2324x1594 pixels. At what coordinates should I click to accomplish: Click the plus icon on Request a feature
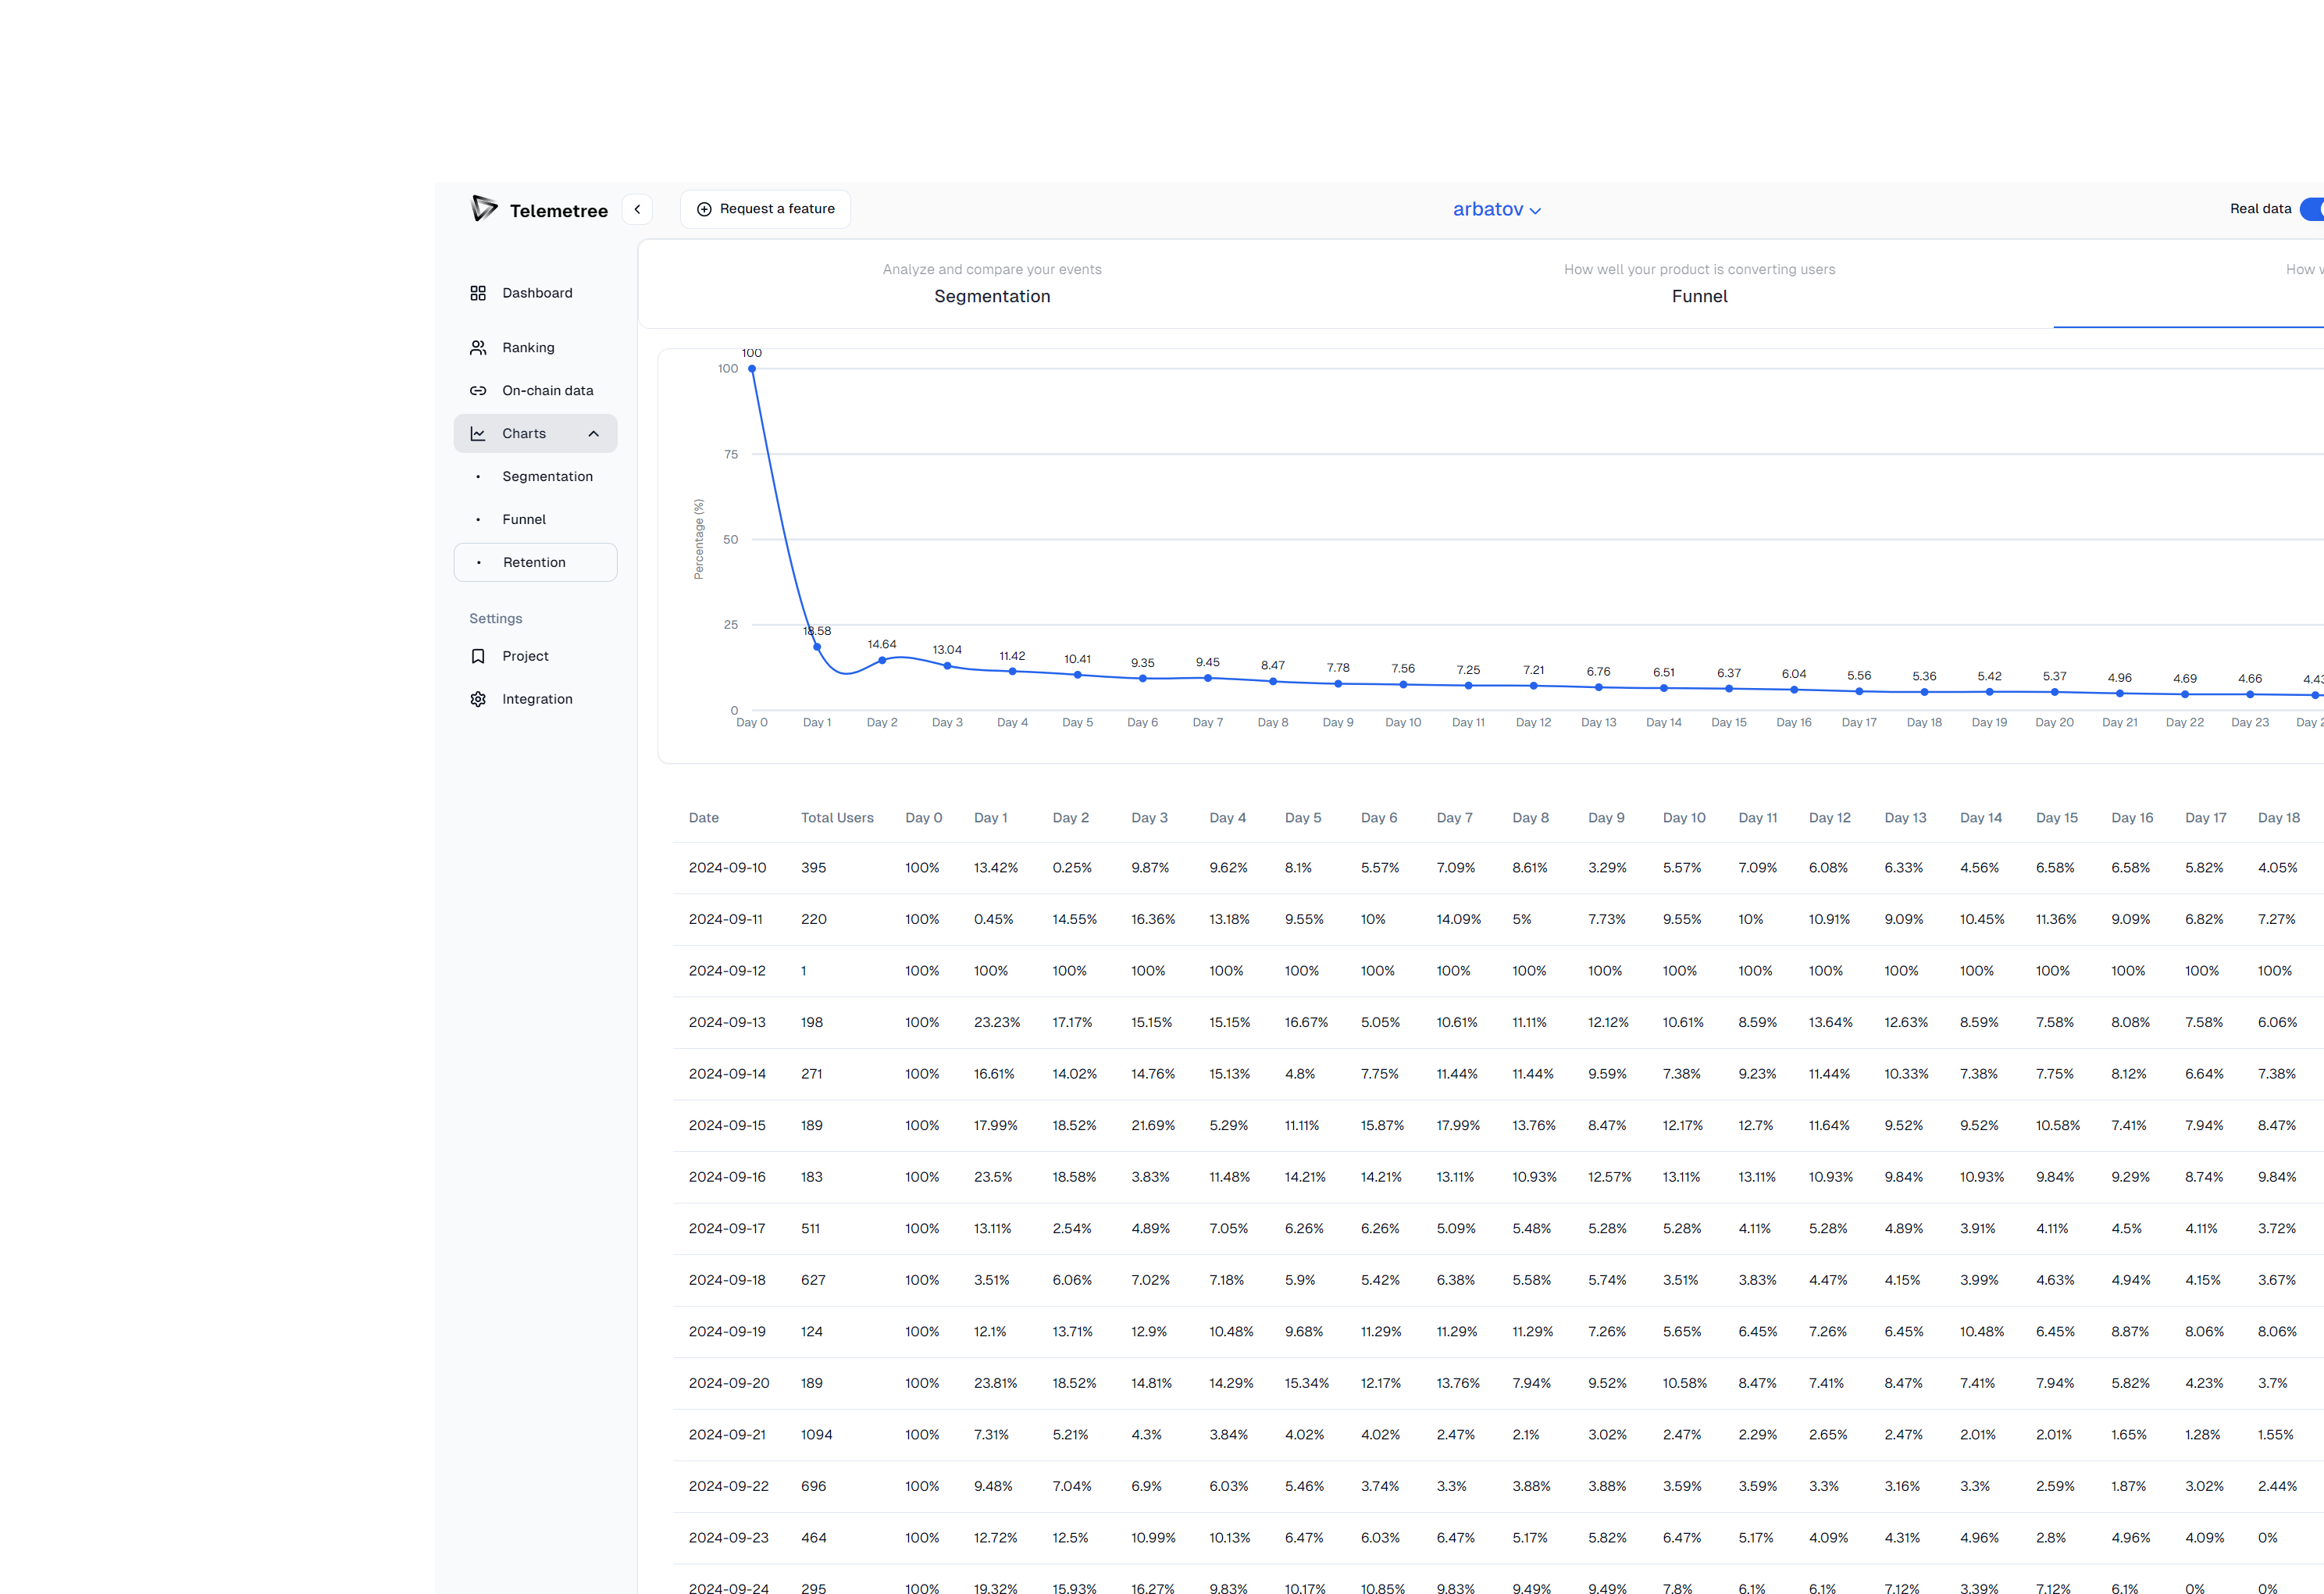tap(704, 208)
